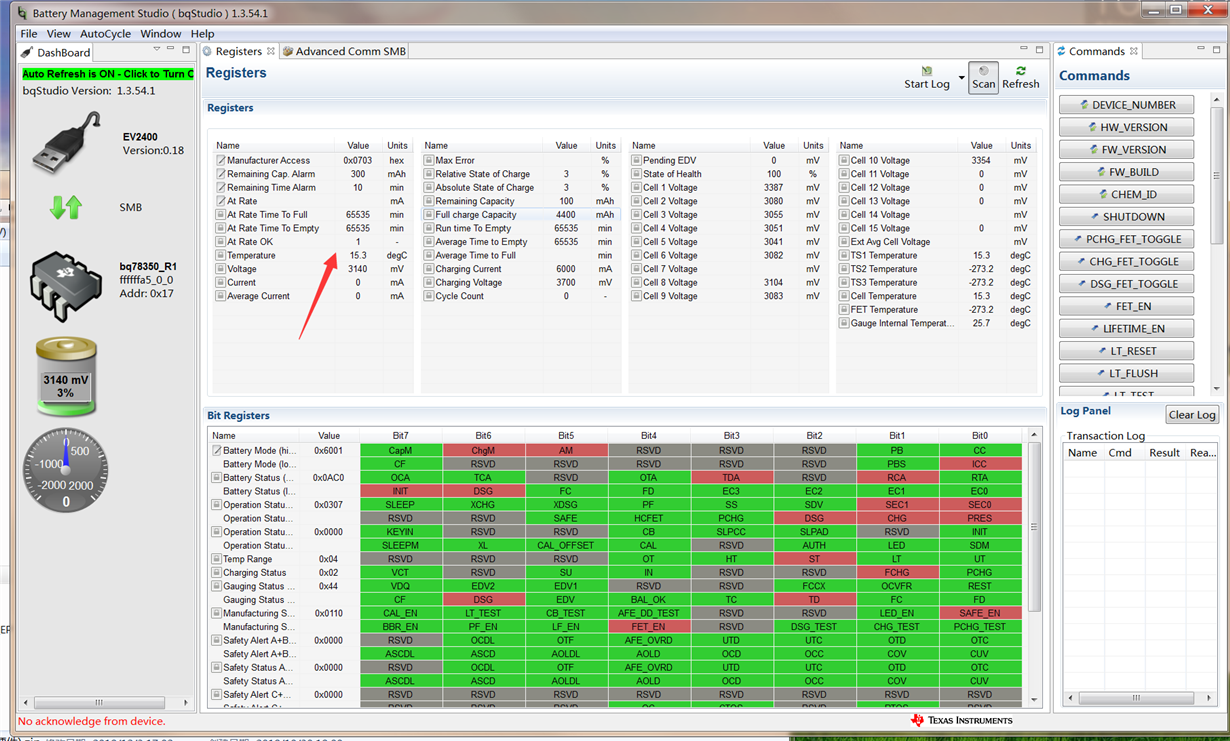The width and height of the screenshot is (1230, 741).
Task: Click the Refresh icon in Registers toolbar
Action: tap(1020, 72)
